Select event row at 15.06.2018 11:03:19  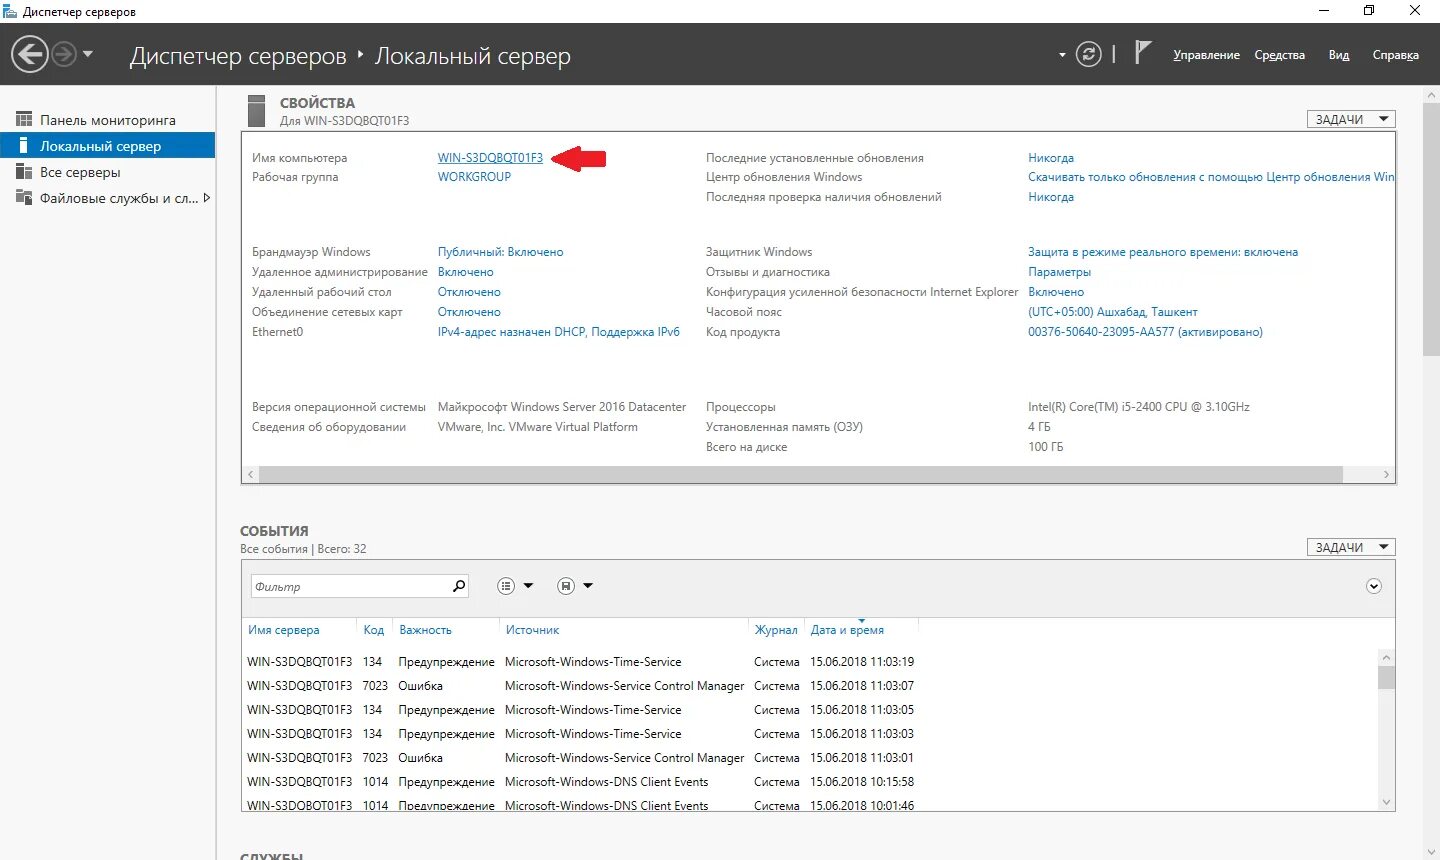click(x=810, y=662)
